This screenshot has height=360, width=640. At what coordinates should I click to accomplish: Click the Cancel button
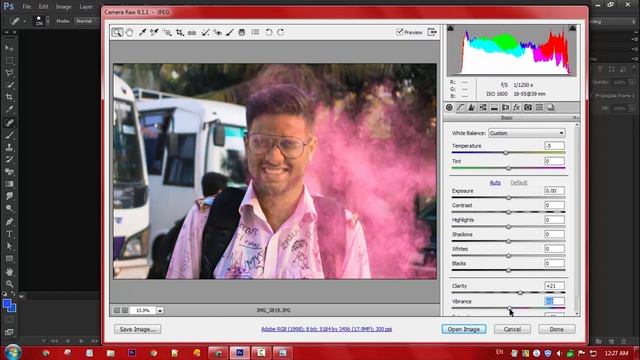point(512,329)
